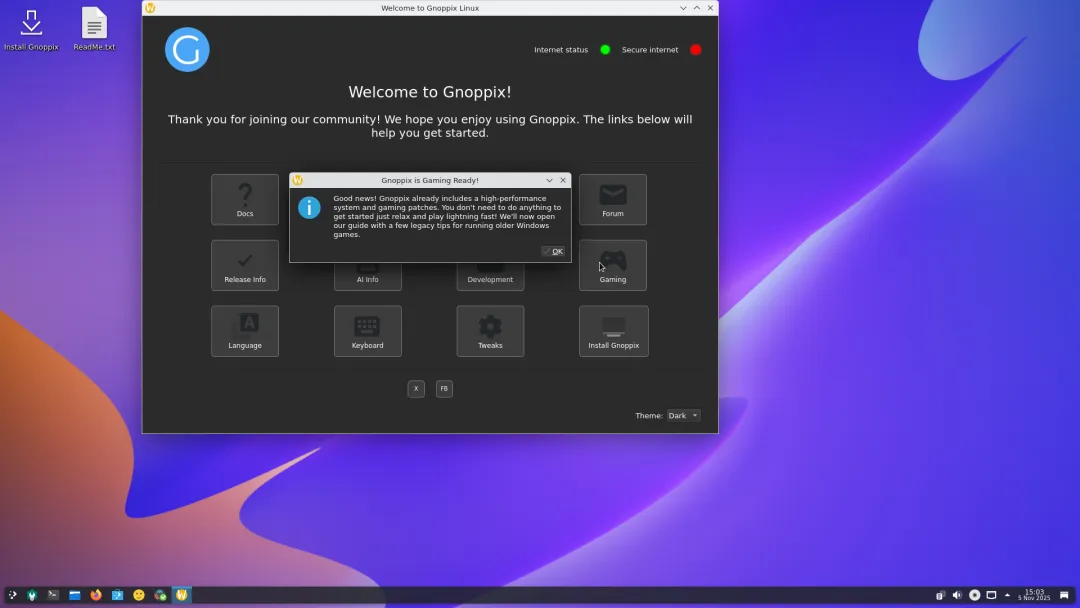Image resolution: width=1080 pixels, height=608 pixels.
Task: Close the Gnoppix is Gaming Ready dialog
Action: click(x=563, y=180)
